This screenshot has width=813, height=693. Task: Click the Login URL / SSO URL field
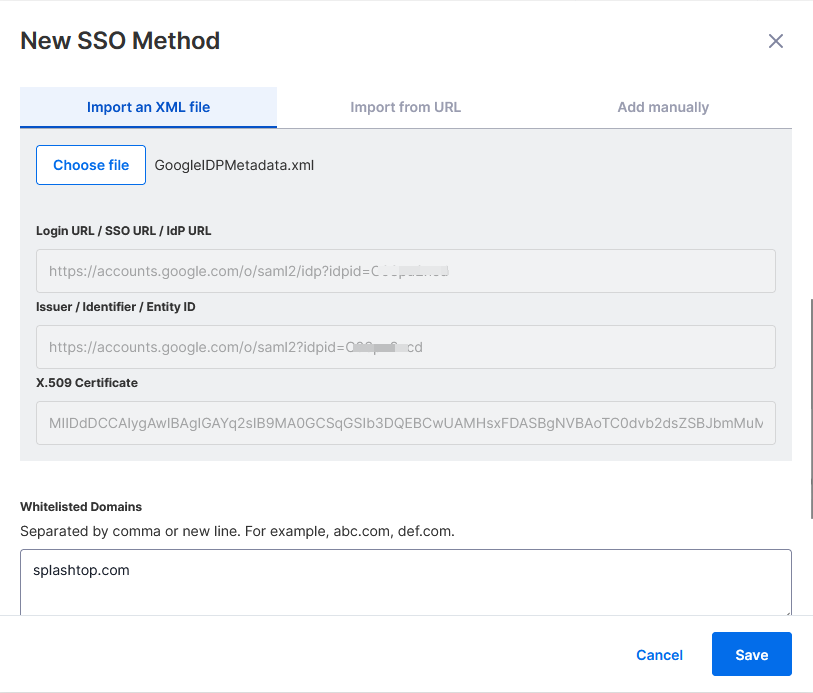405,271
